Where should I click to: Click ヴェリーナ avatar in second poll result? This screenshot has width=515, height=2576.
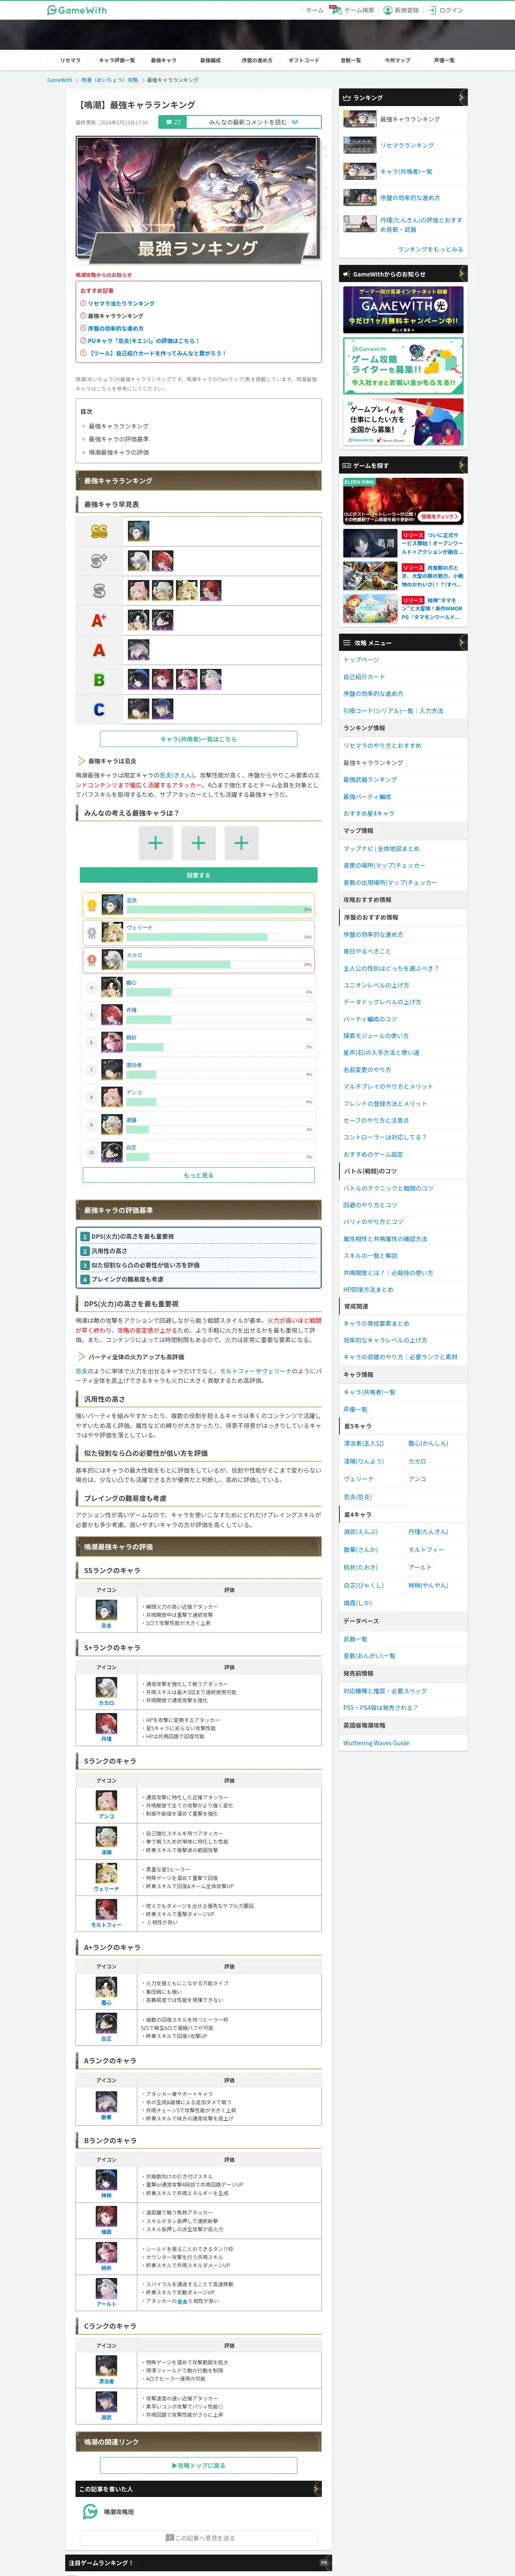(x=112, y=932)
